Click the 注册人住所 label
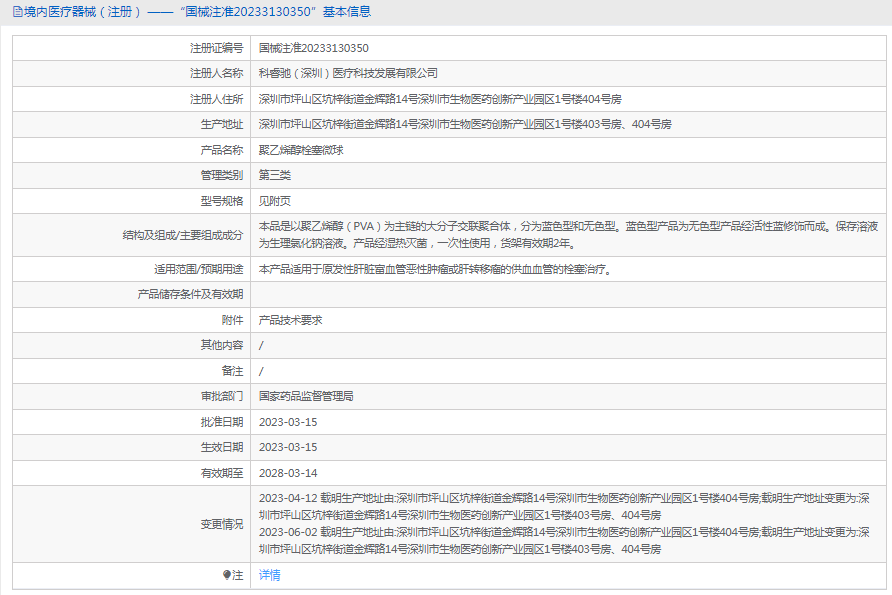The image size is (892, 595). point(216,99)
